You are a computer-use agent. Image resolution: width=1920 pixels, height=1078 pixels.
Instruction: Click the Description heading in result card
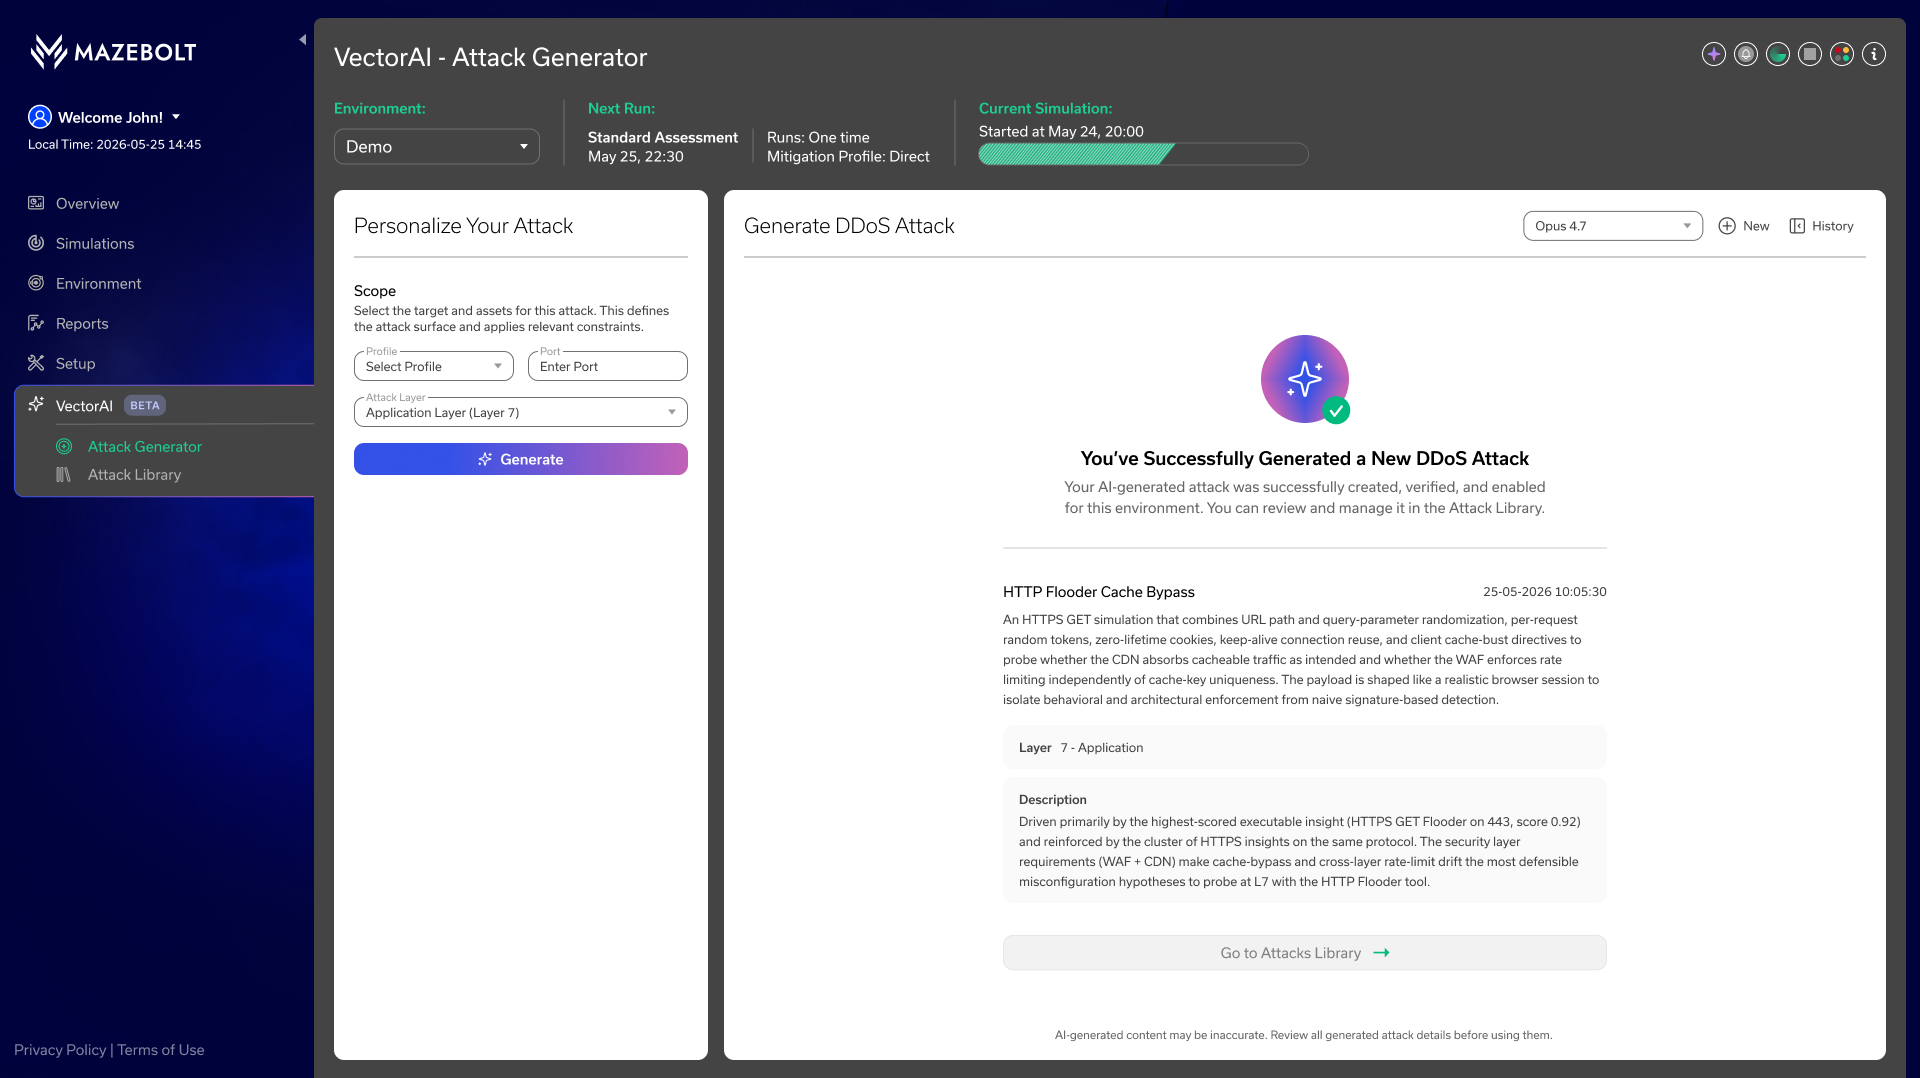pos(1053,800)
